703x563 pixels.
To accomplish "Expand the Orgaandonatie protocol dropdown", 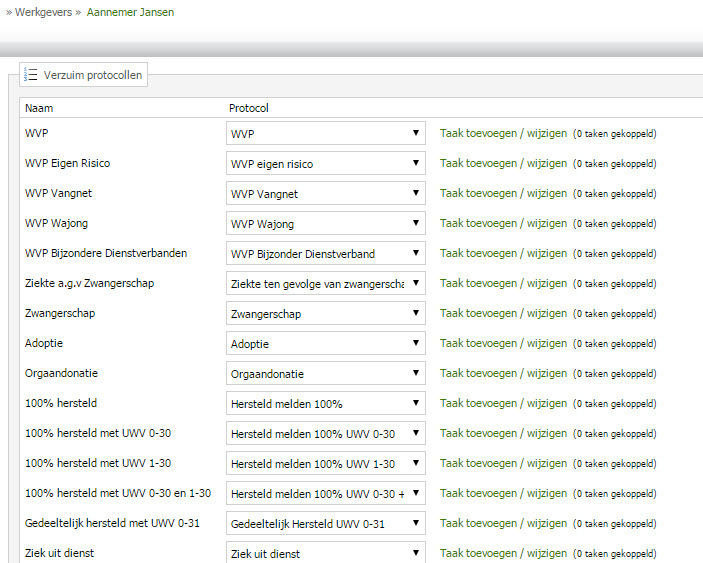I will coord(325,373).
